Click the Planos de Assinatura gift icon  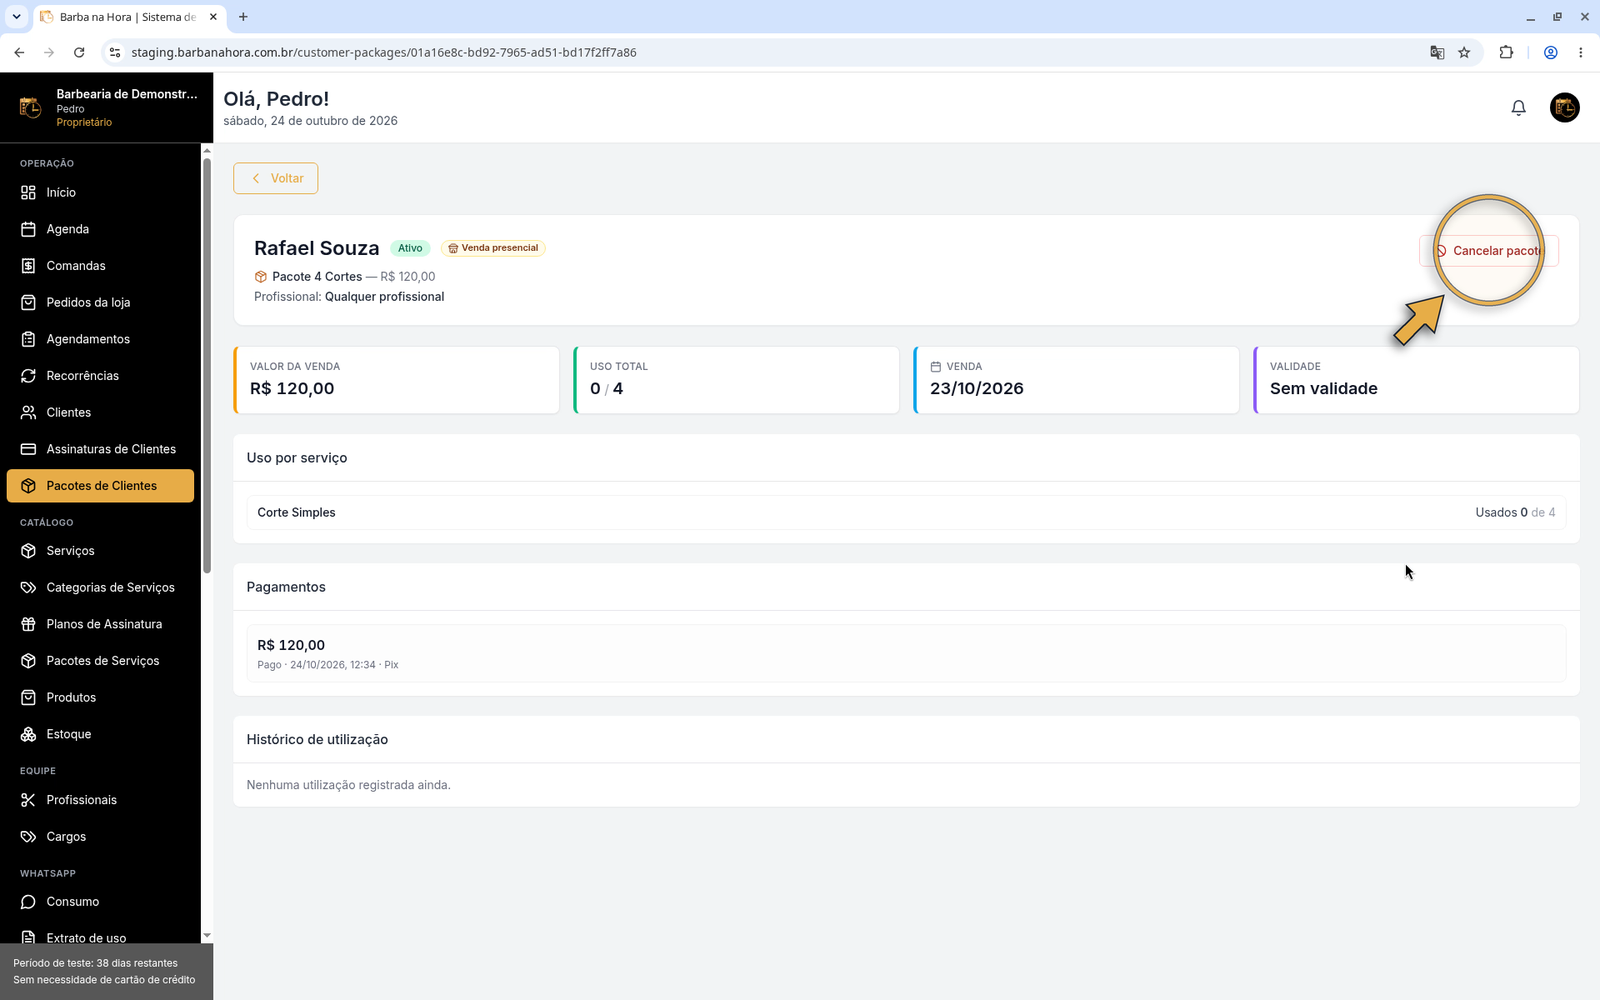pyautogui.click(x=28, y=624)
